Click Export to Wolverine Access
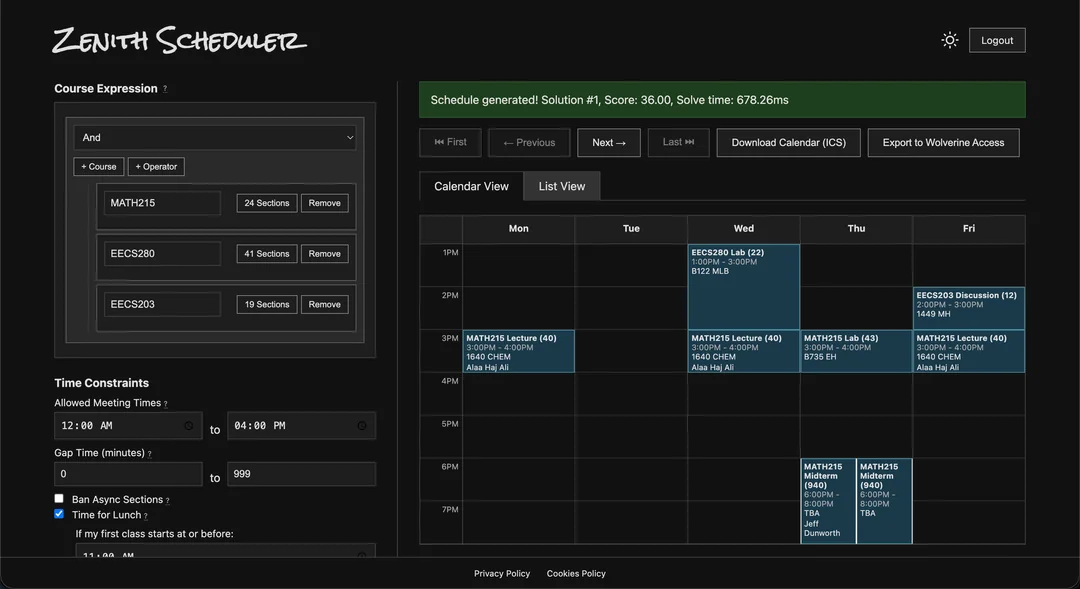This screenshot has height=589, width=1080. point(943,142)
